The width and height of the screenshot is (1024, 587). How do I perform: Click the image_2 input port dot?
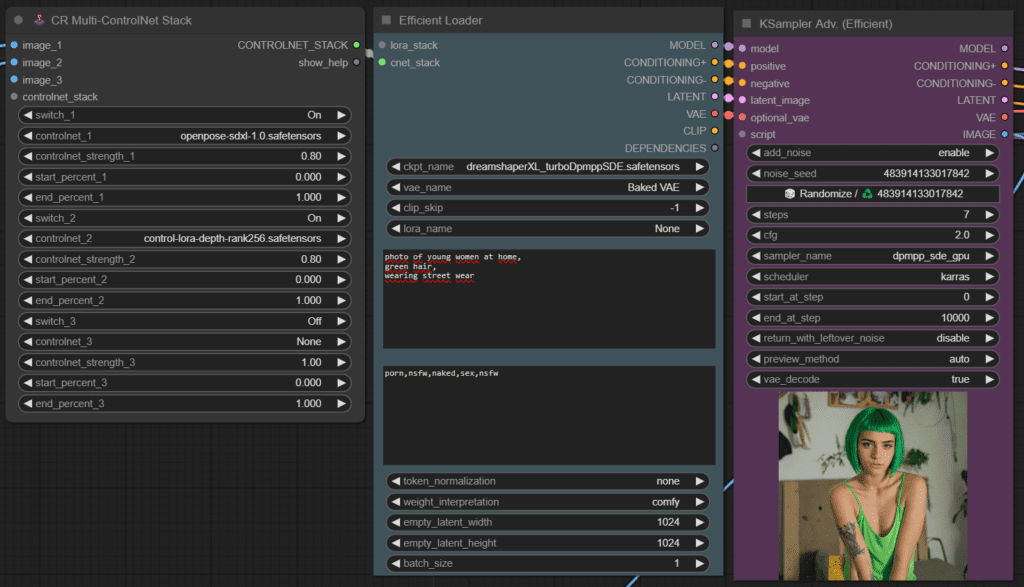point(14,63)
